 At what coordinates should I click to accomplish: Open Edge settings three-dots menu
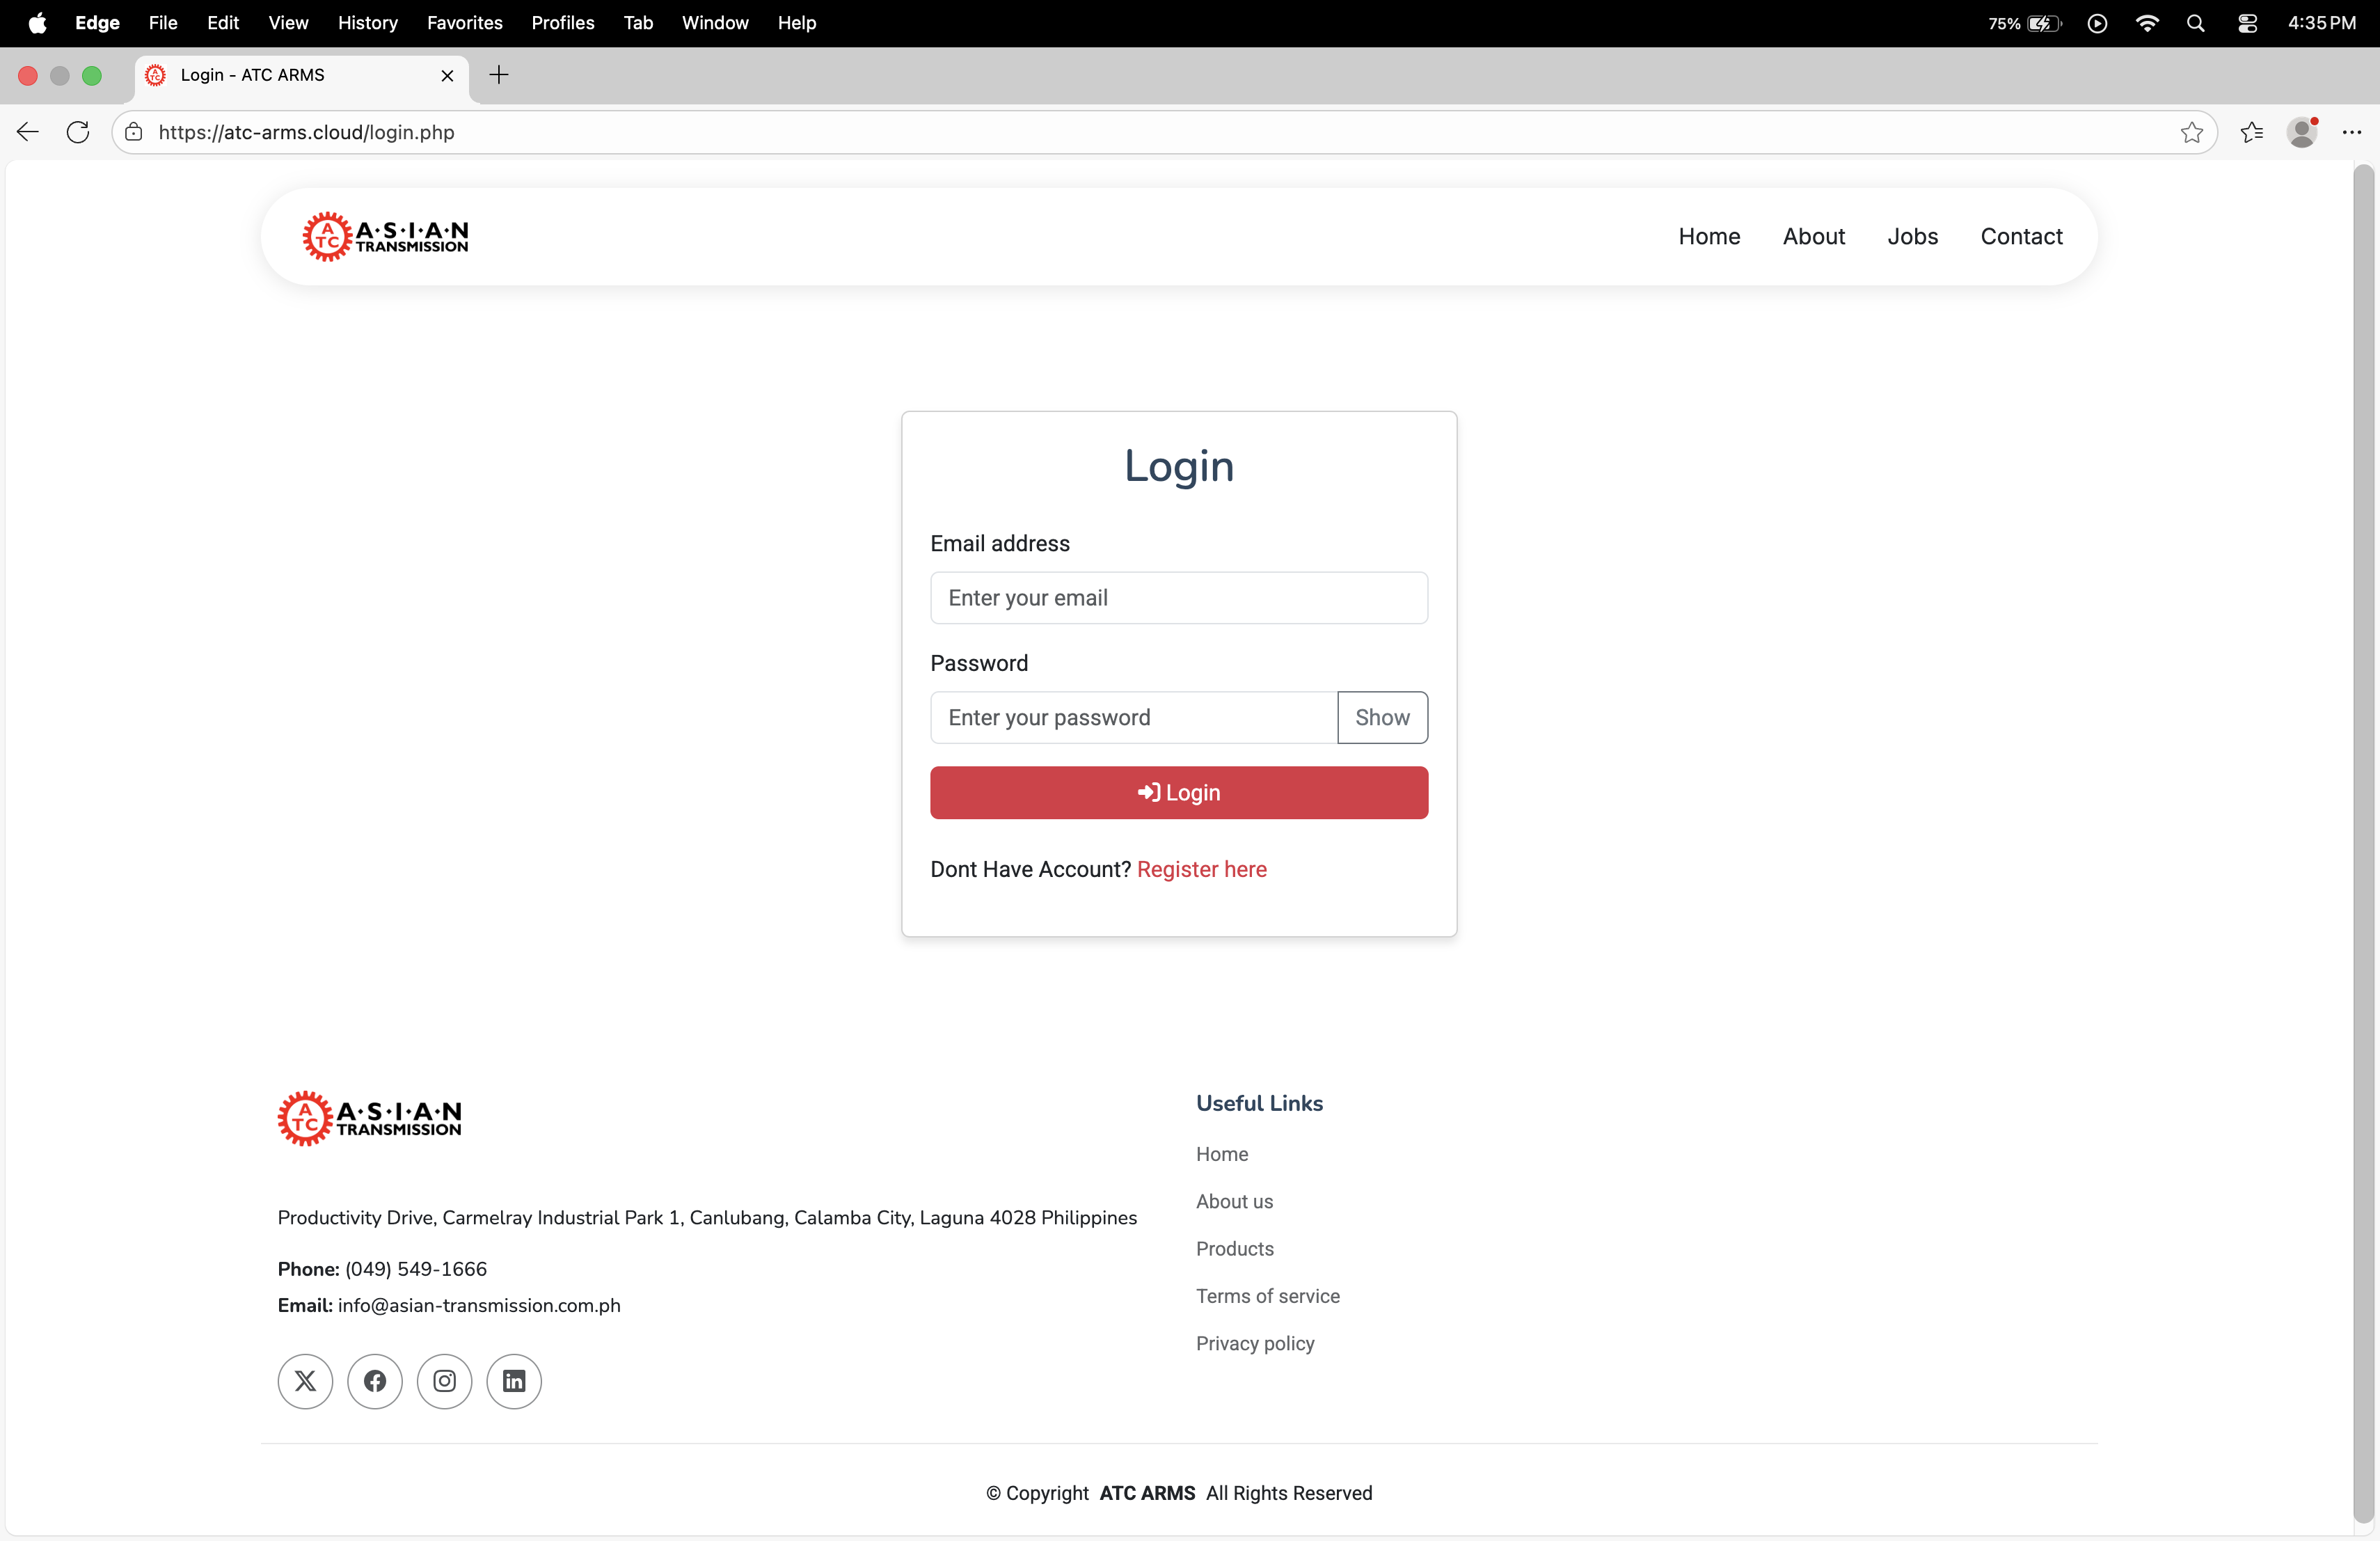[2351, 132]
